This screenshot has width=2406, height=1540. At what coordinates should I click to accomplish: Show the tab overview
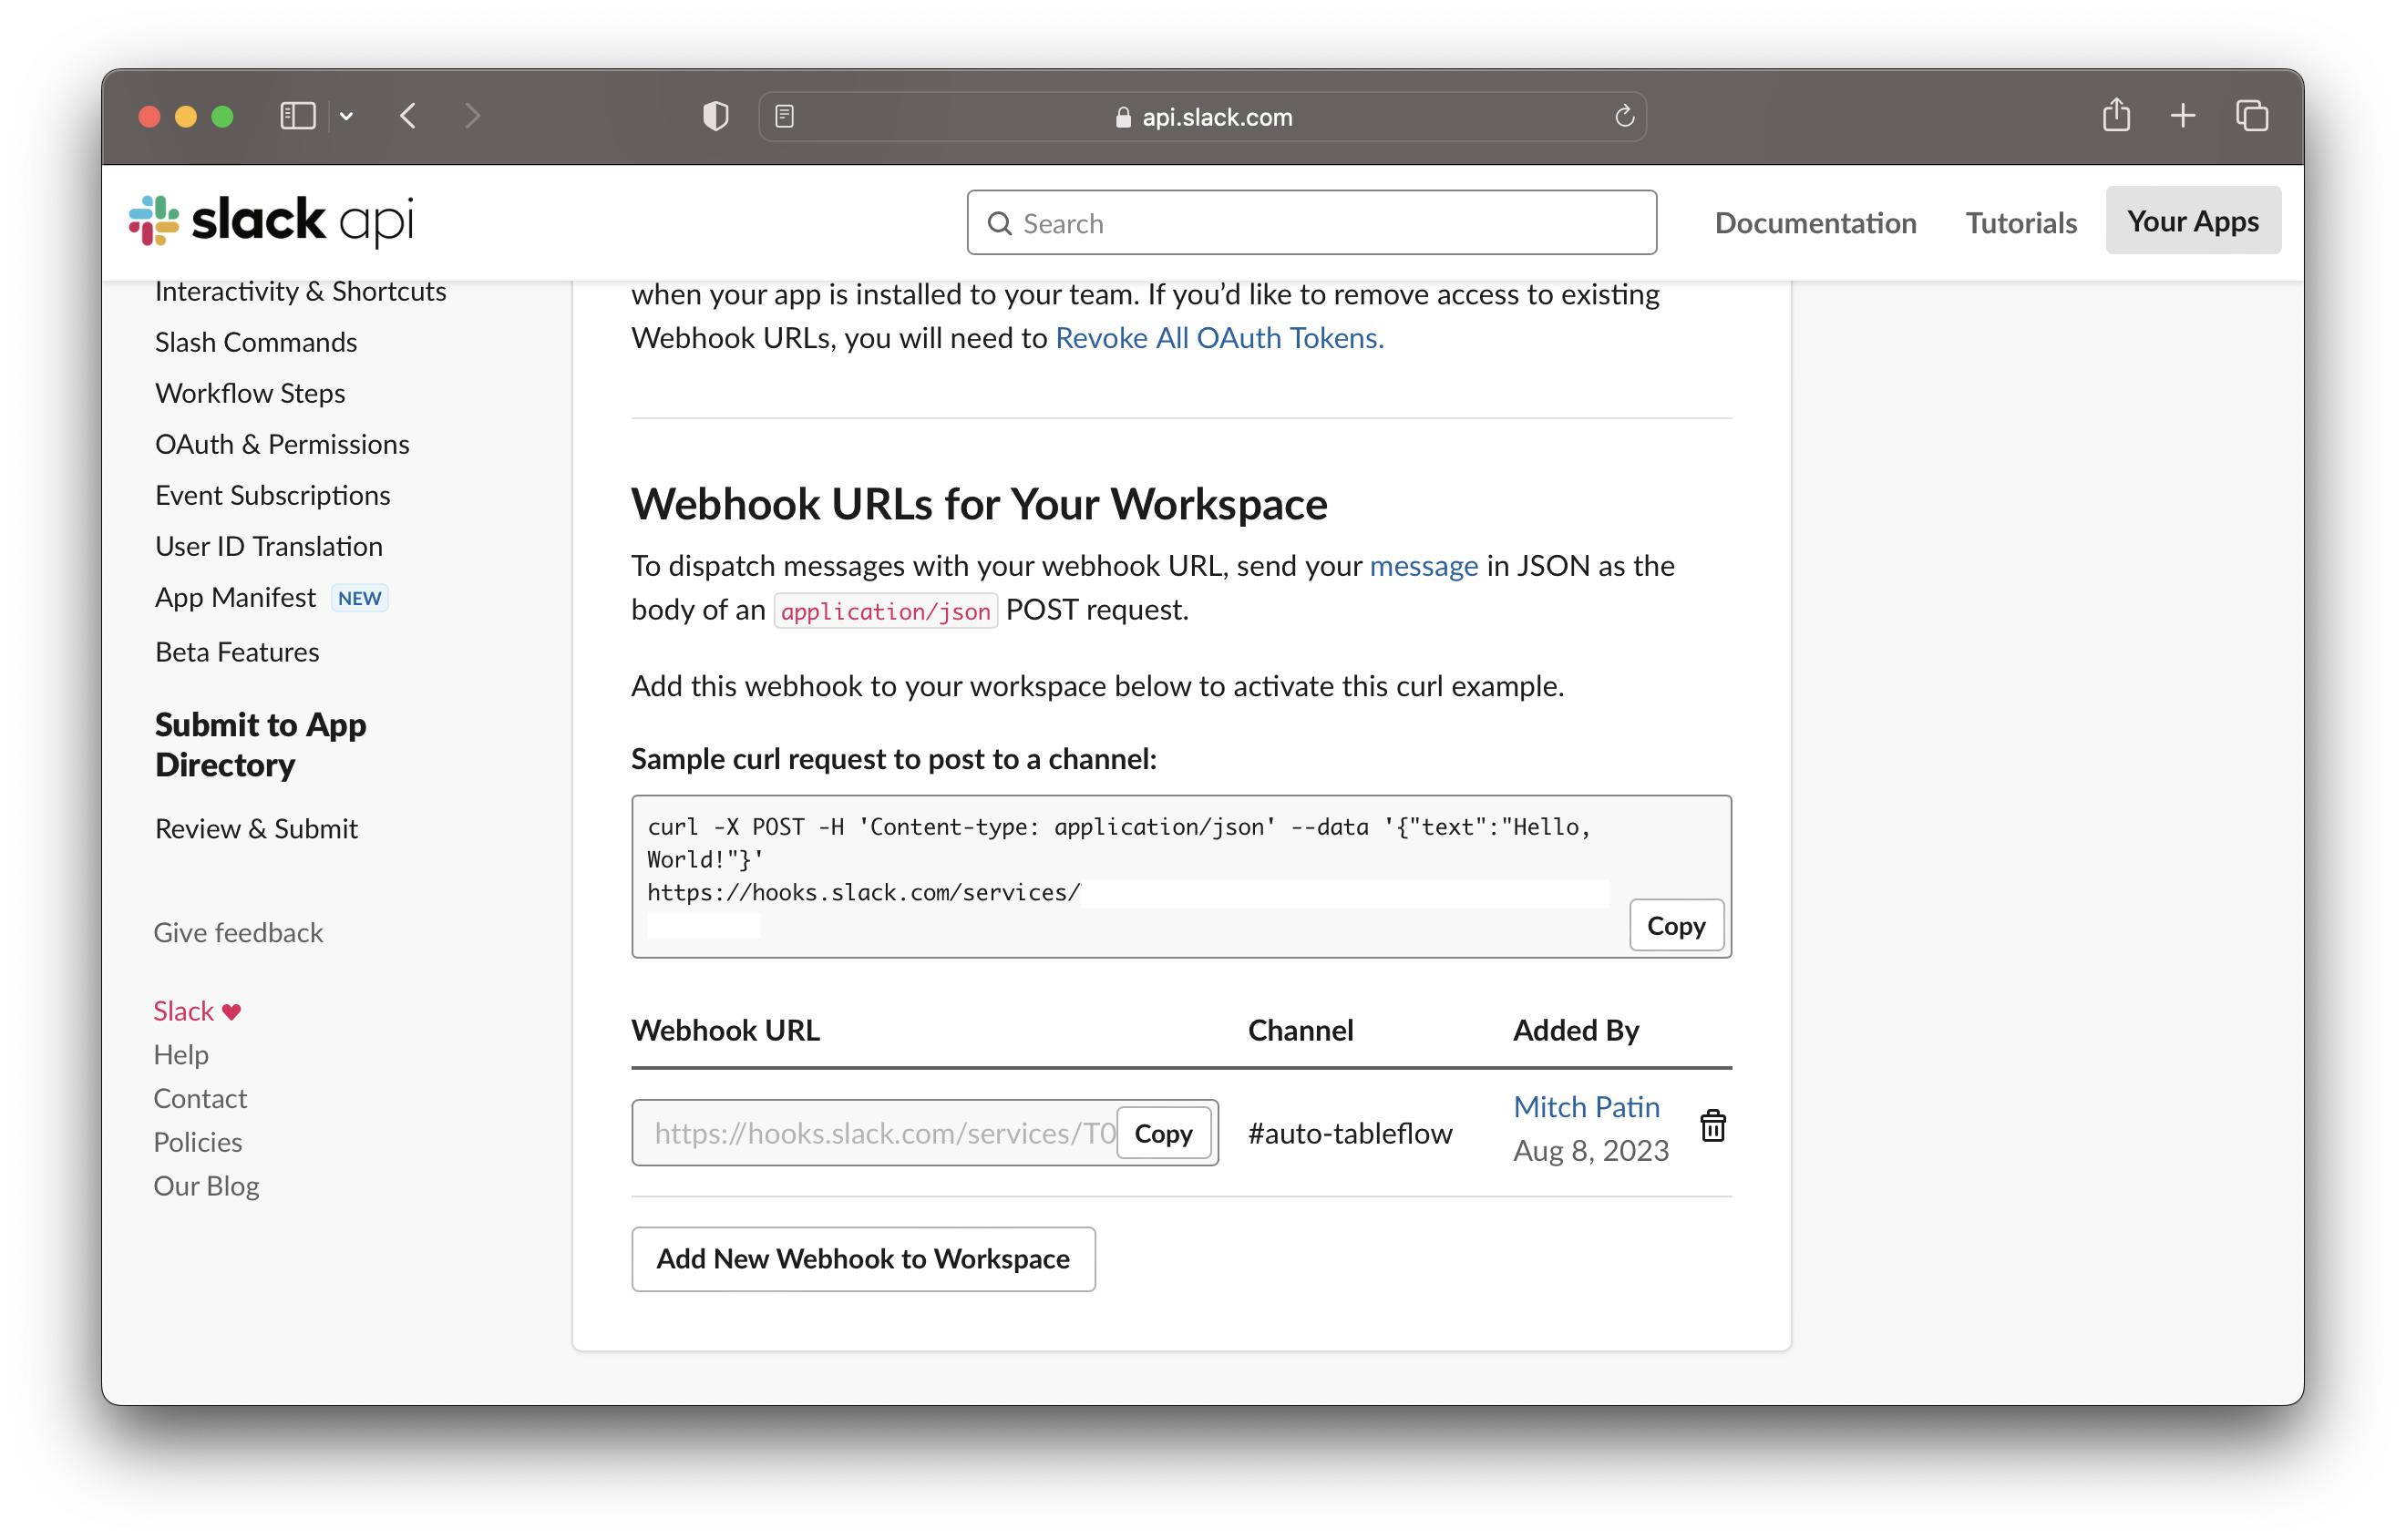point(2252,116)
